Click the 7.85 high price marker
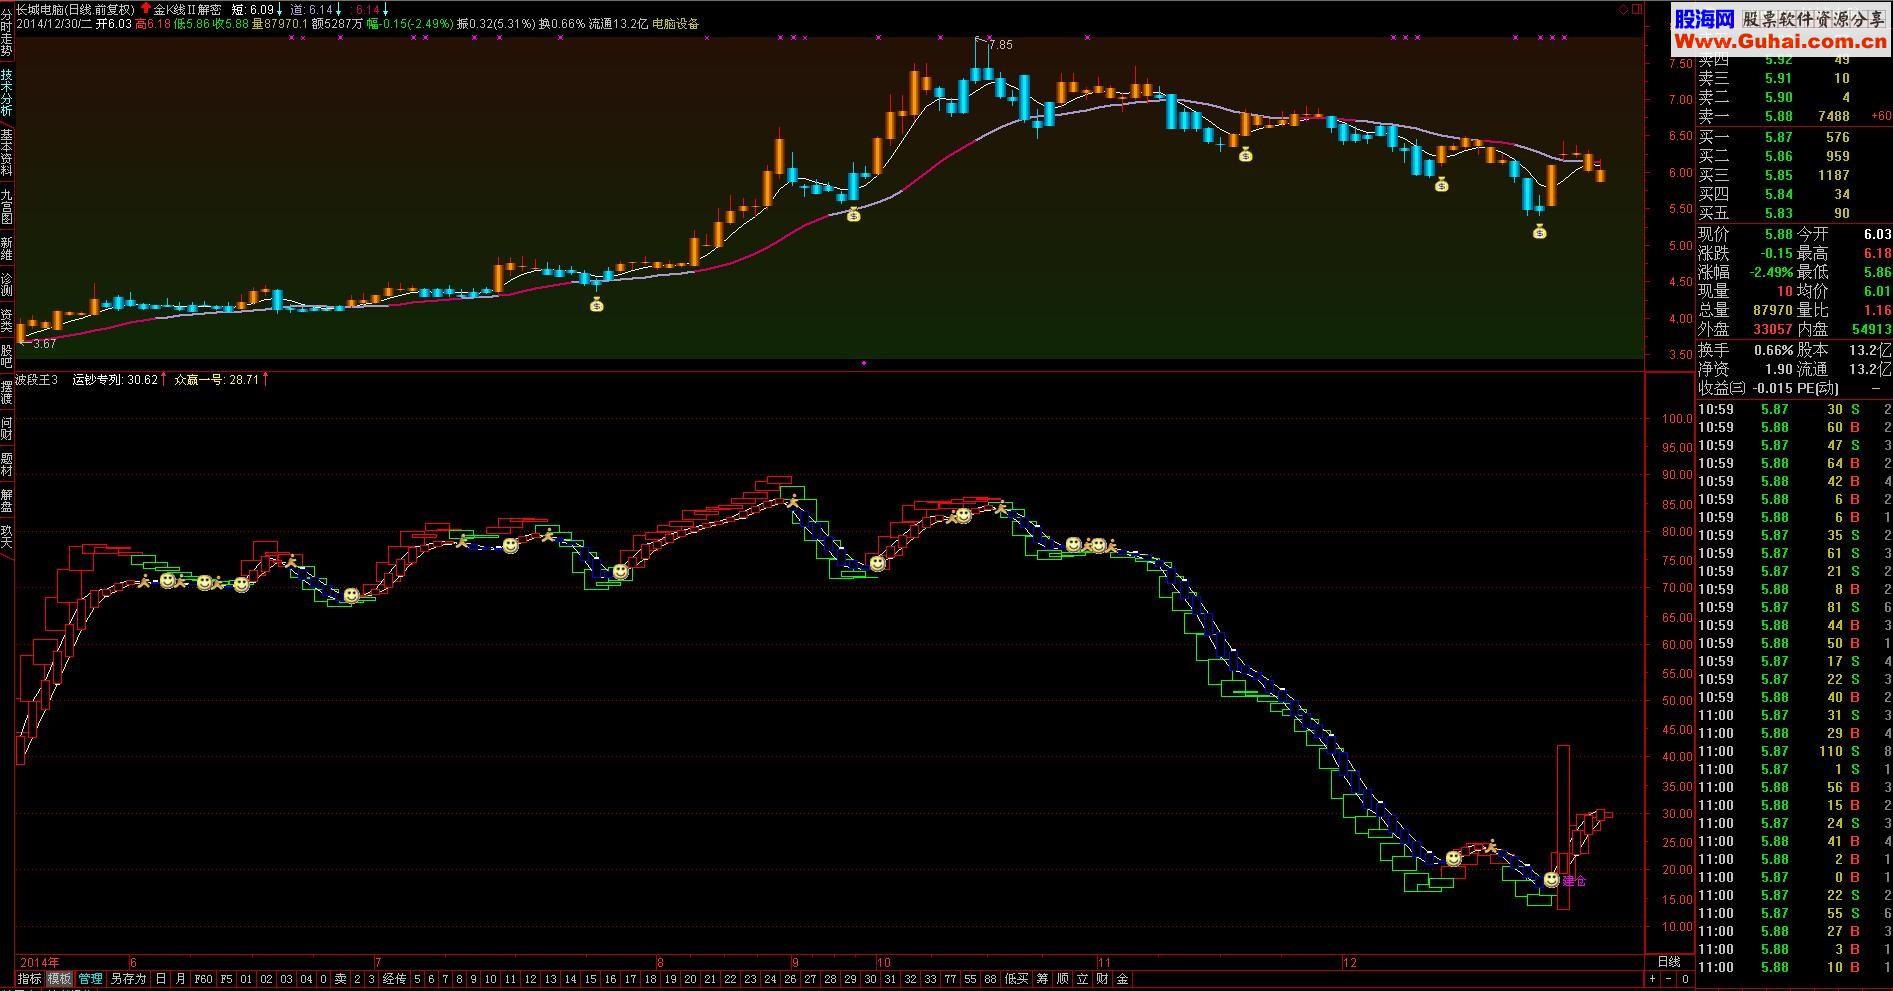The width and height of the screenshot is (1893, 991). coord(1000,45)
